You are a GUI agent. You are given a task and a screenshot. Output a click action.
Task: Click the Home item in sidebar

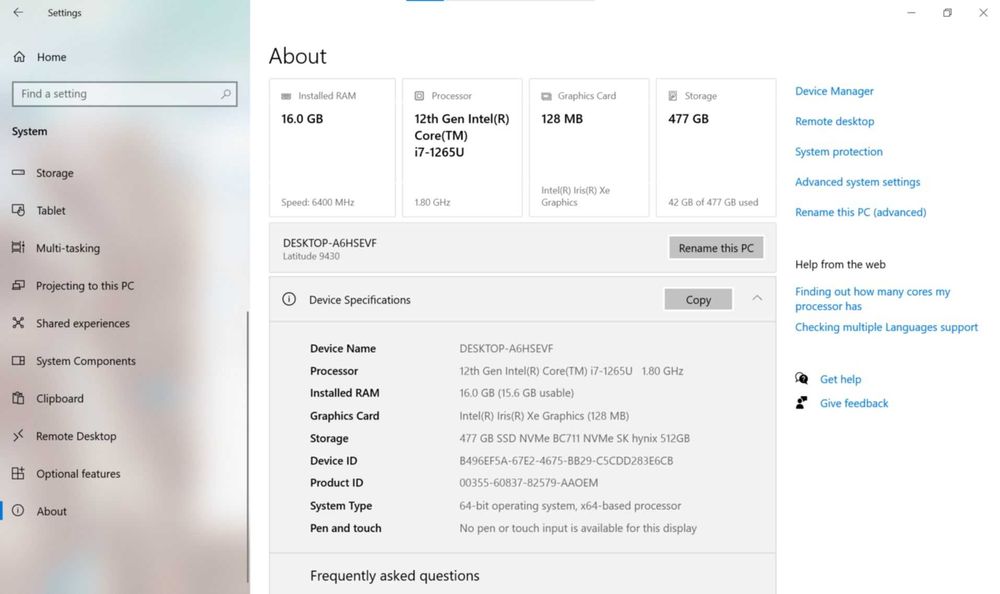(x=123, y=57)
